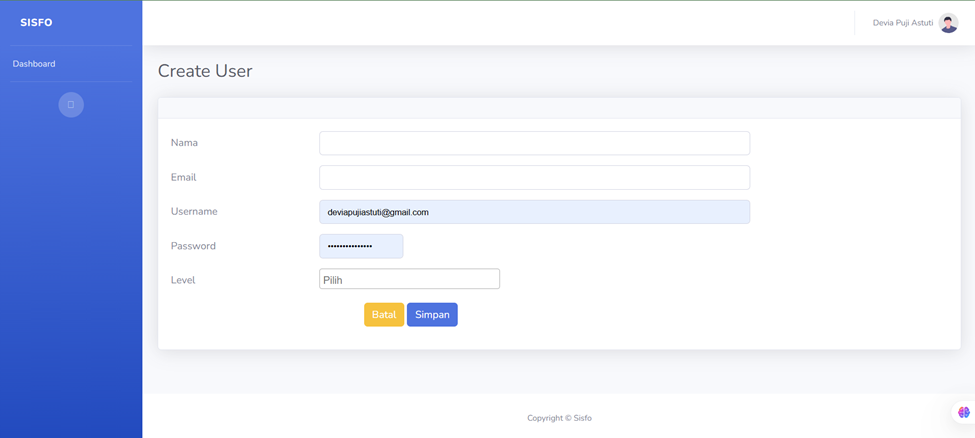The height and width of the screenshot is (438, 975).
Task: Click the Level field label
Action: tap(183, 281)
